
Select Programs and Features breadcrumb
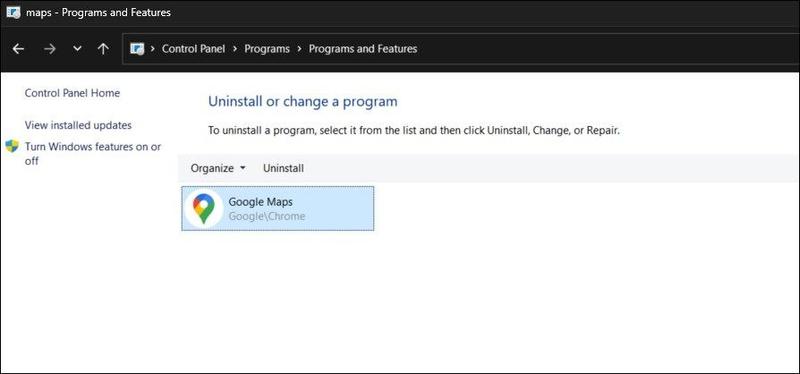click(363, 49)
